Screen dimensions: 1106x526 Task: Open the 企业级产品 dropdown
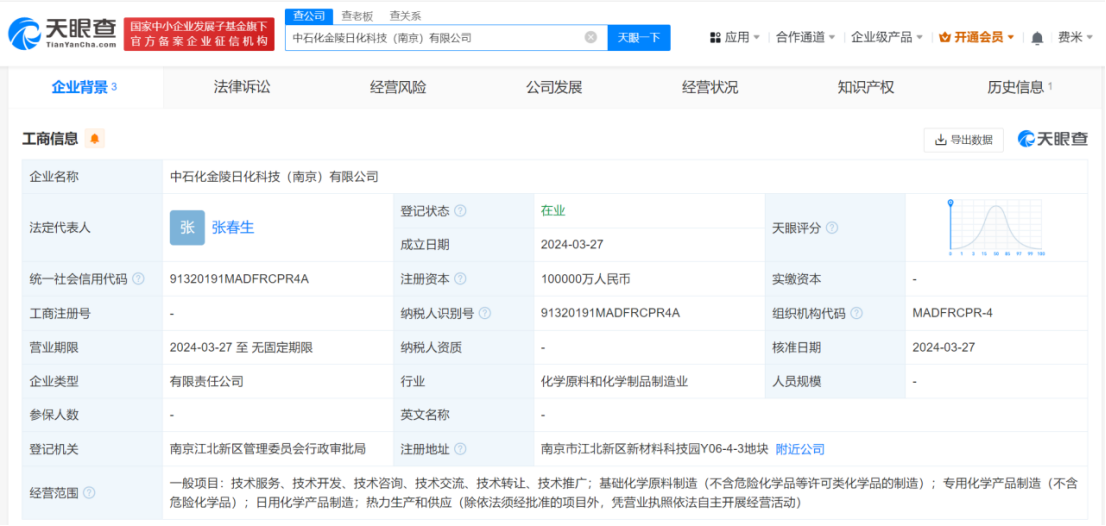coord(887,37)
